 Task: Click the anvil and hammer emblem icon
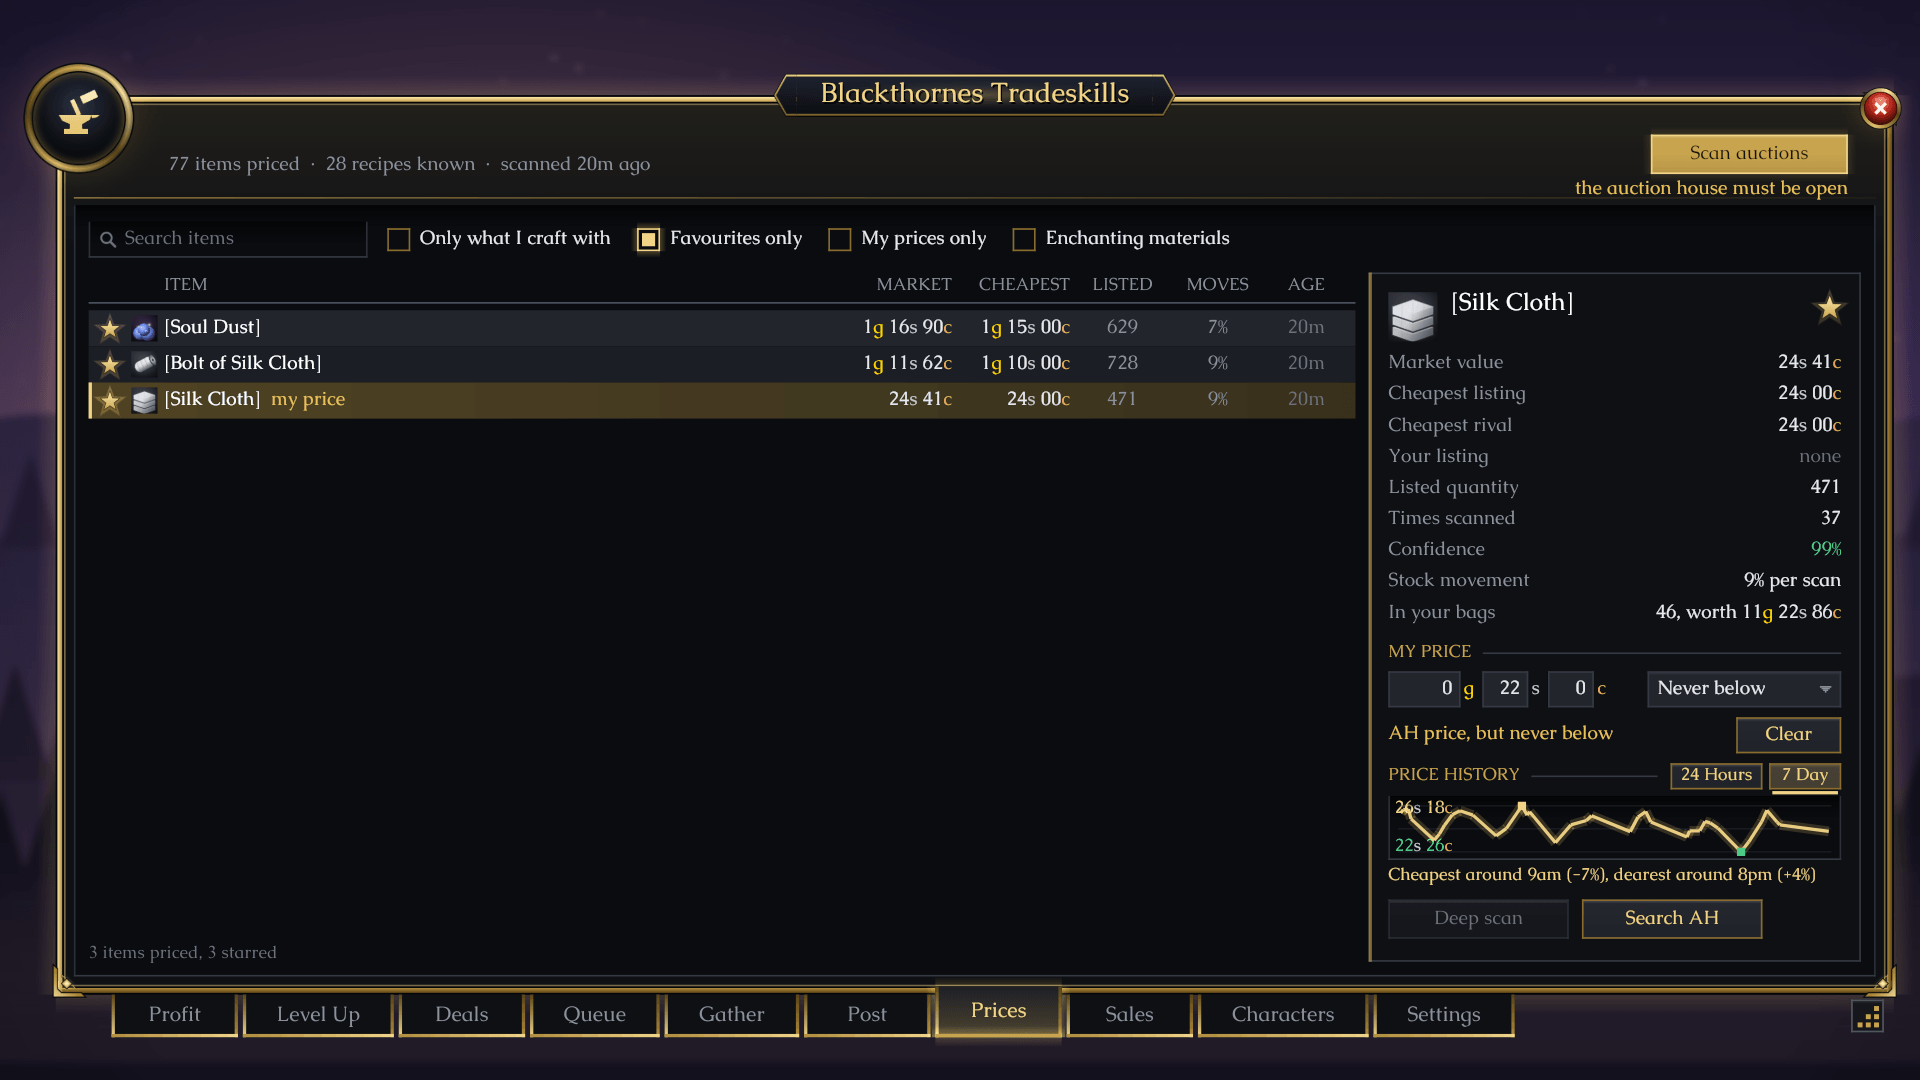78,118
